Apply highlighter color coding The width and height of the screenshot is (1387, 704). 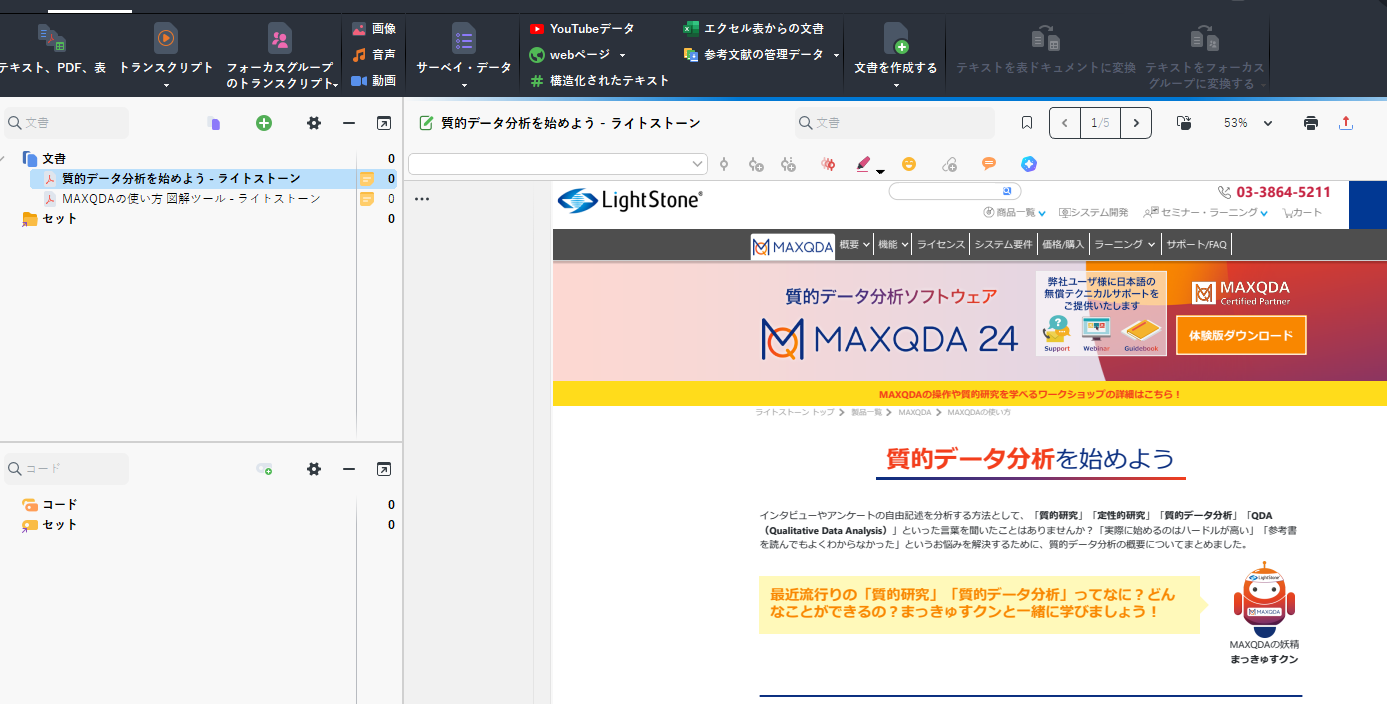pos(864,164)
